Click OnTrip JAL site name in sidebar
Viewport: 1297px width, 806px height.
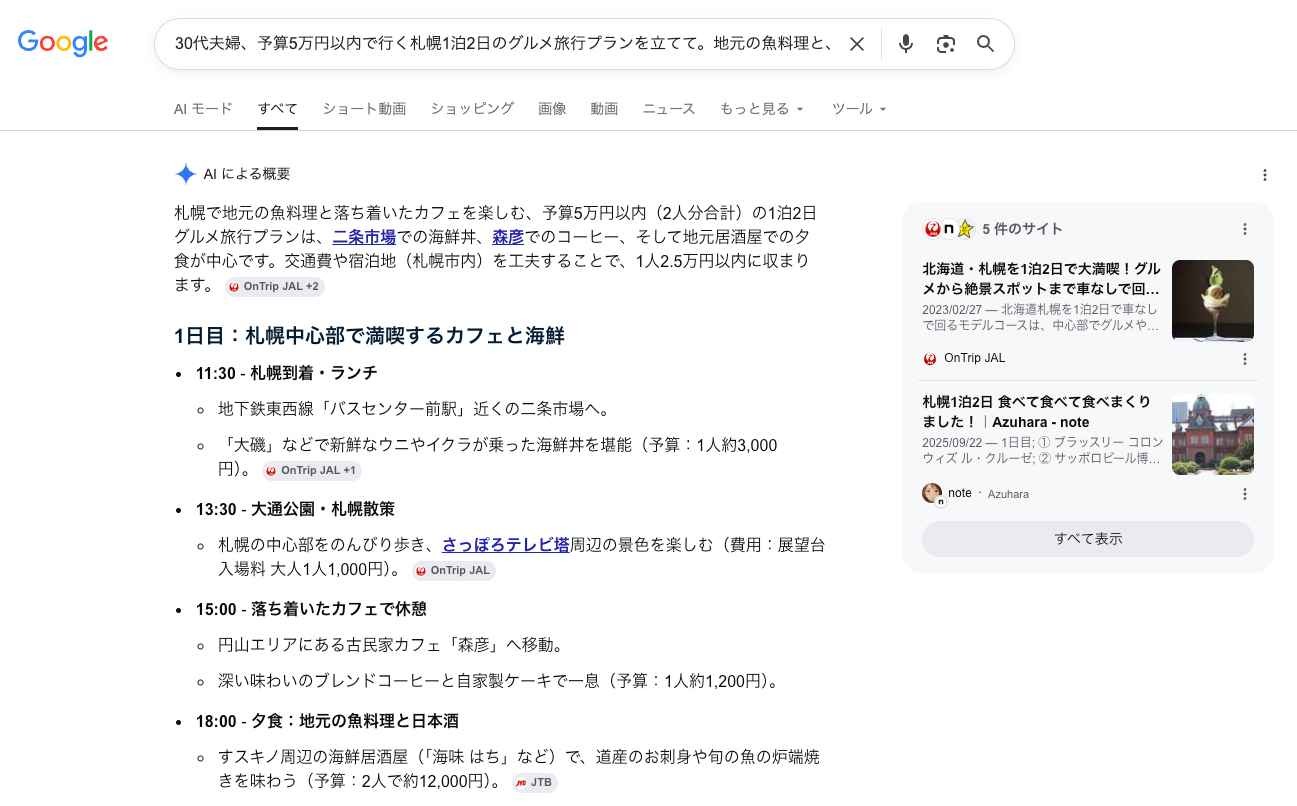point(974,358)
